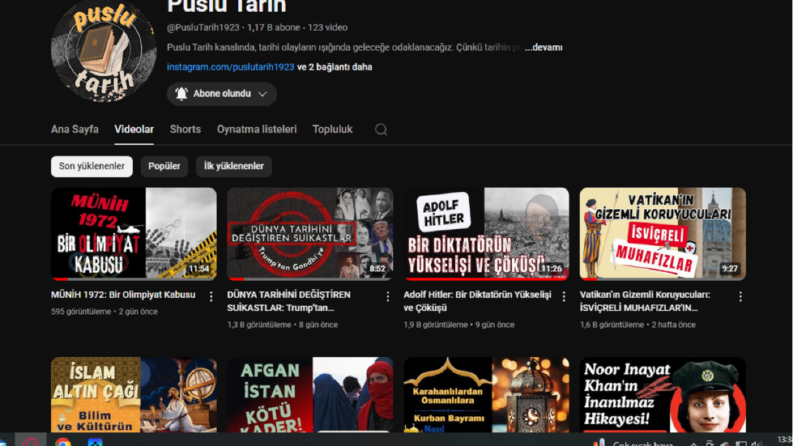Click '1,6 B görüntüleme • 2 hafta önce' text

tap(638, 325)
